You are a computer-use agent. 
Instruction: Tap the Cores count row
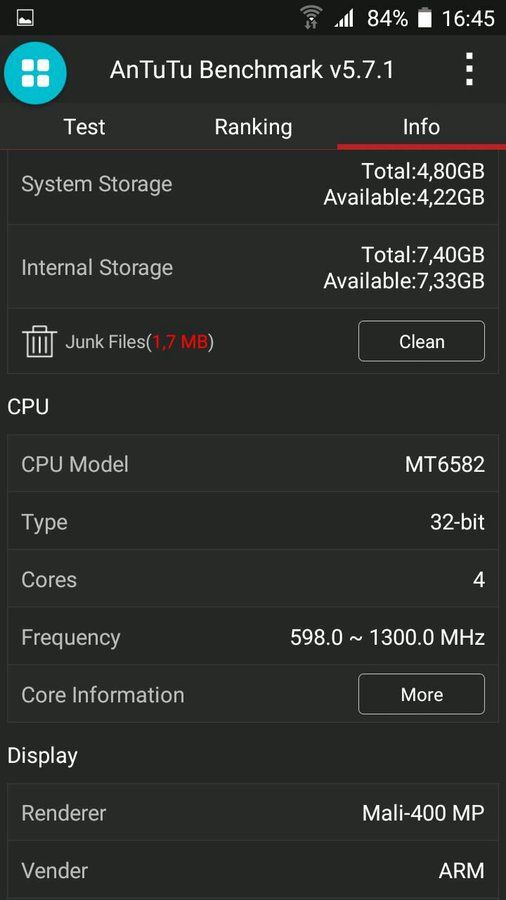pos(253,579)
